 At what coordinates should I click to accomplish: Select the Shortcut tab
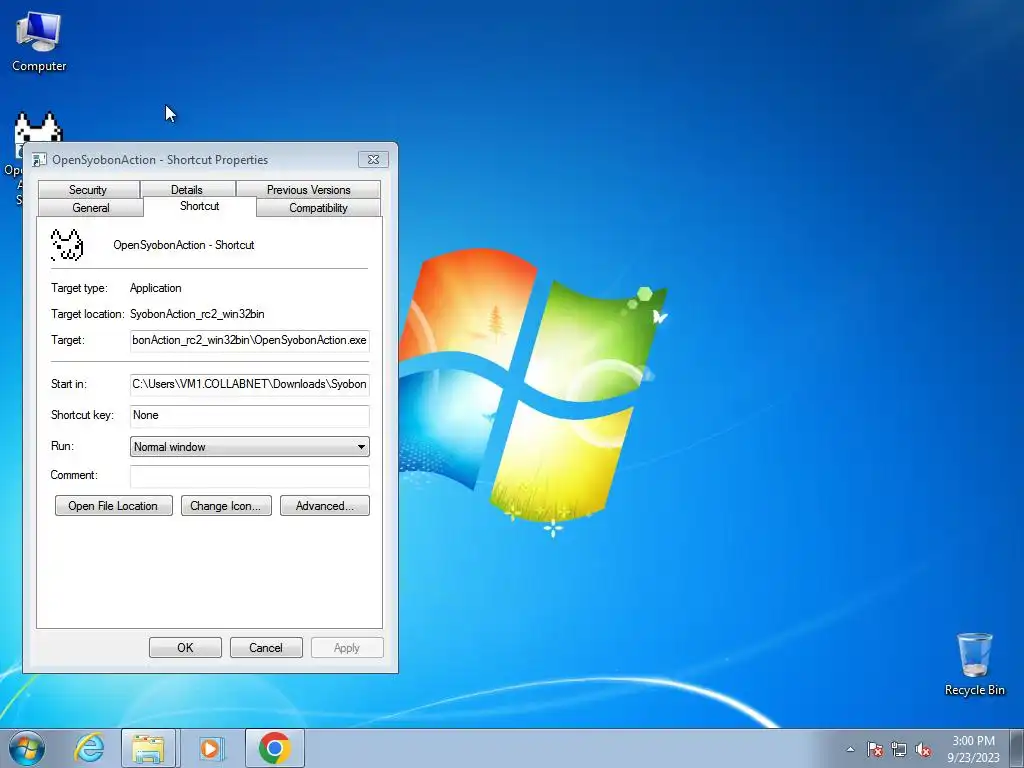click(200, 206)
